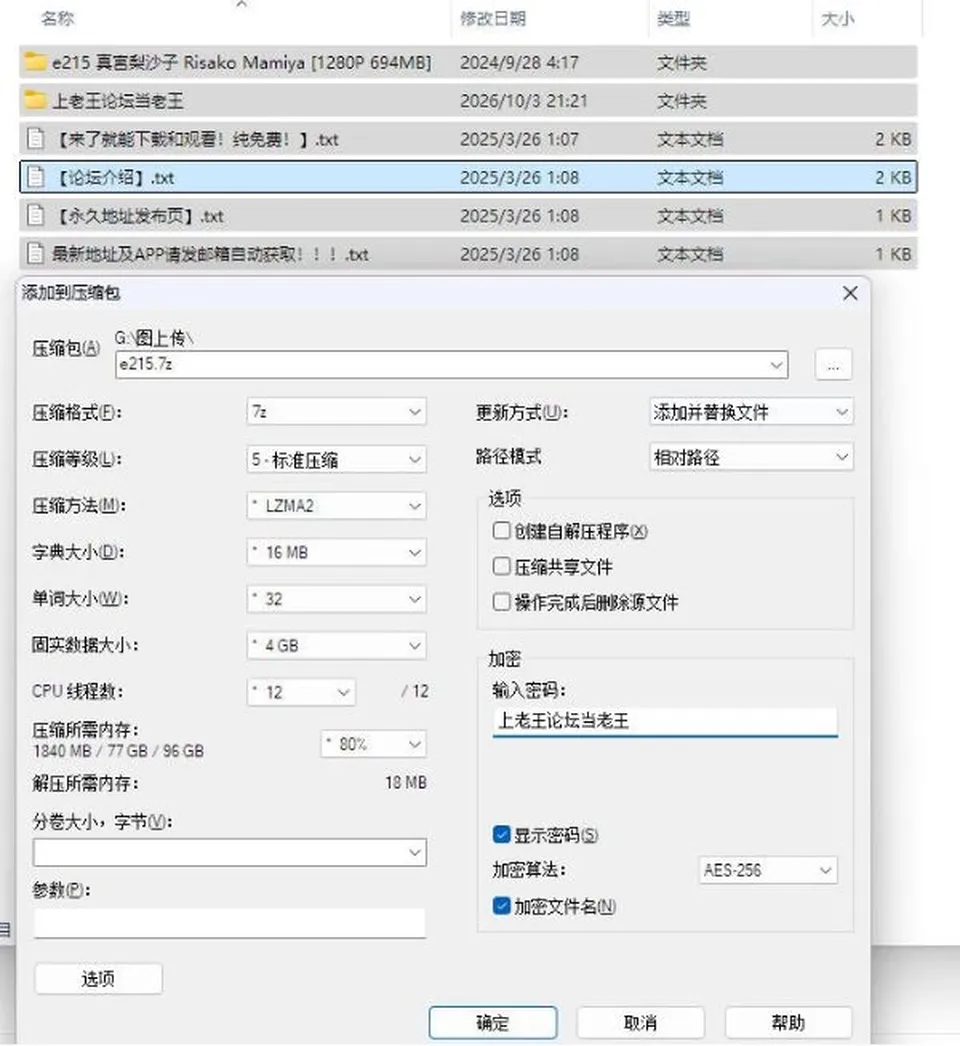The width and height of the screenshot is (960, 1046).
Task: Expand the 字典大小 16 MB dropdown
Action: (336, 552)
